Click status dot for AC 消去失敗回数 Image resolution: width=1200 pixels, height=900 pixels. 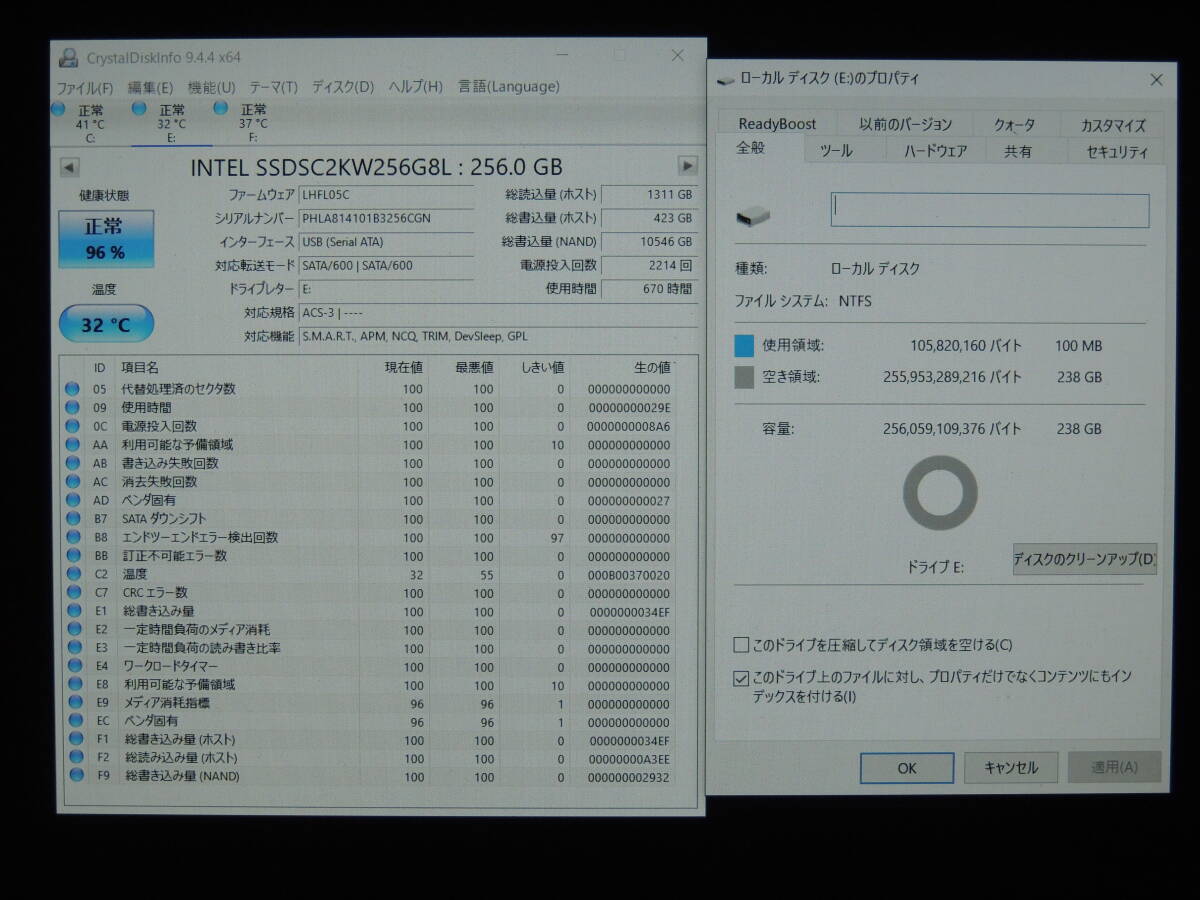click(x=72, y=481)
